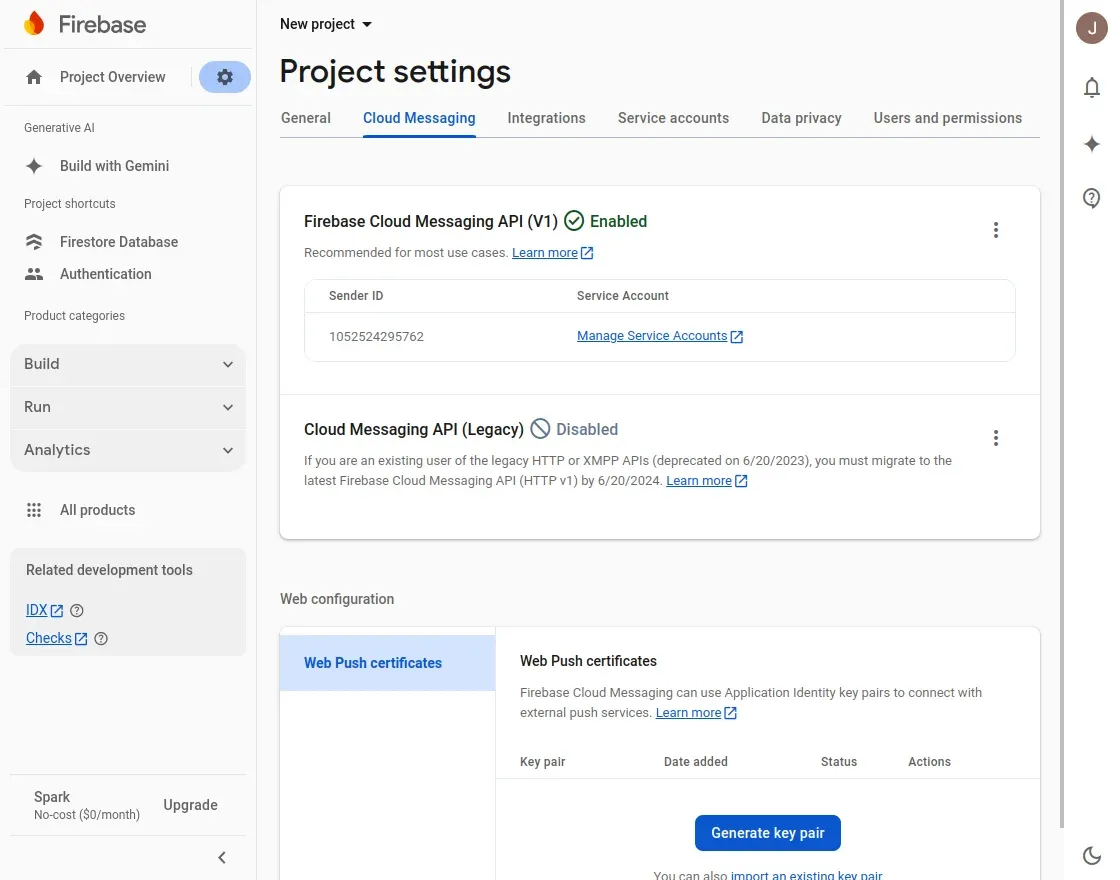Expand the Build category
The image size is (1120, 880).
click(x=128, y=364)
